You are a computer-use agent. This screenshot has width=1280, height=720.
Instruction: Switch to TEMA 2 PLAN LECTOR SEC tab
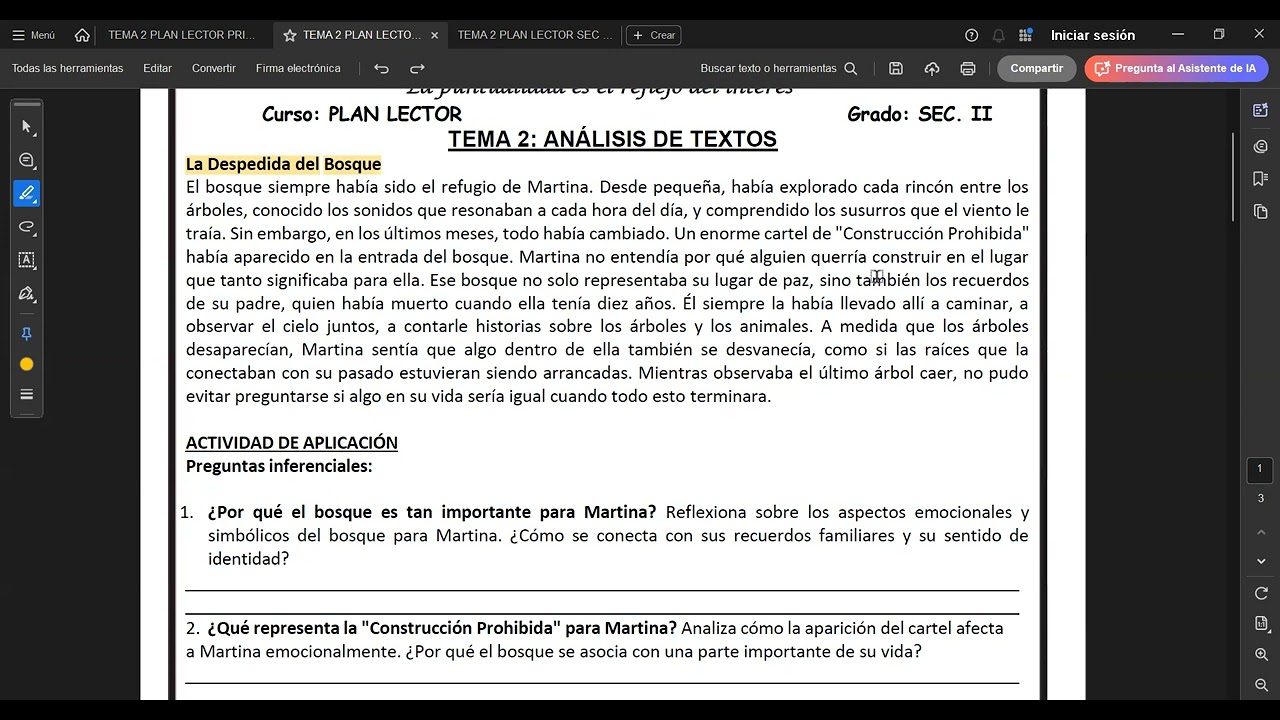[535, 35]
